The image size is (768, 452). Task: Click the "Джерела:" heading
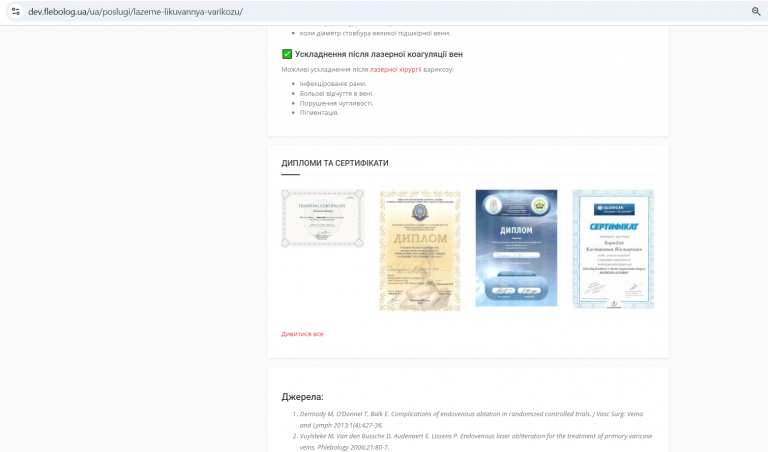(x=302, y=397)
